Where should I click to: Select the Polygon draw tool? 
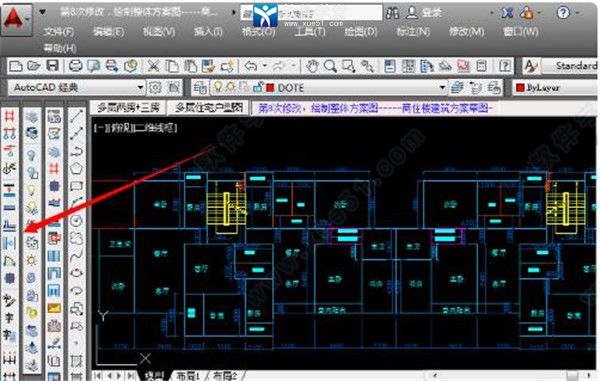tap(76, 169)
